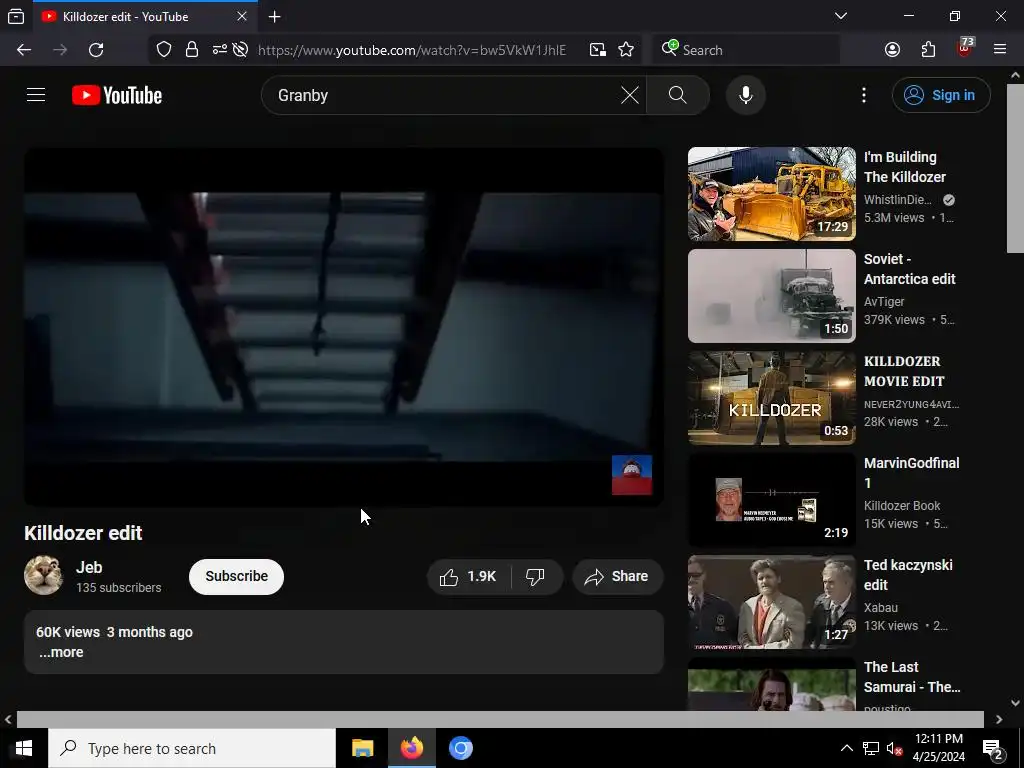
Task: Click the YouTube URL address field
Action: [x=411, y=50]
